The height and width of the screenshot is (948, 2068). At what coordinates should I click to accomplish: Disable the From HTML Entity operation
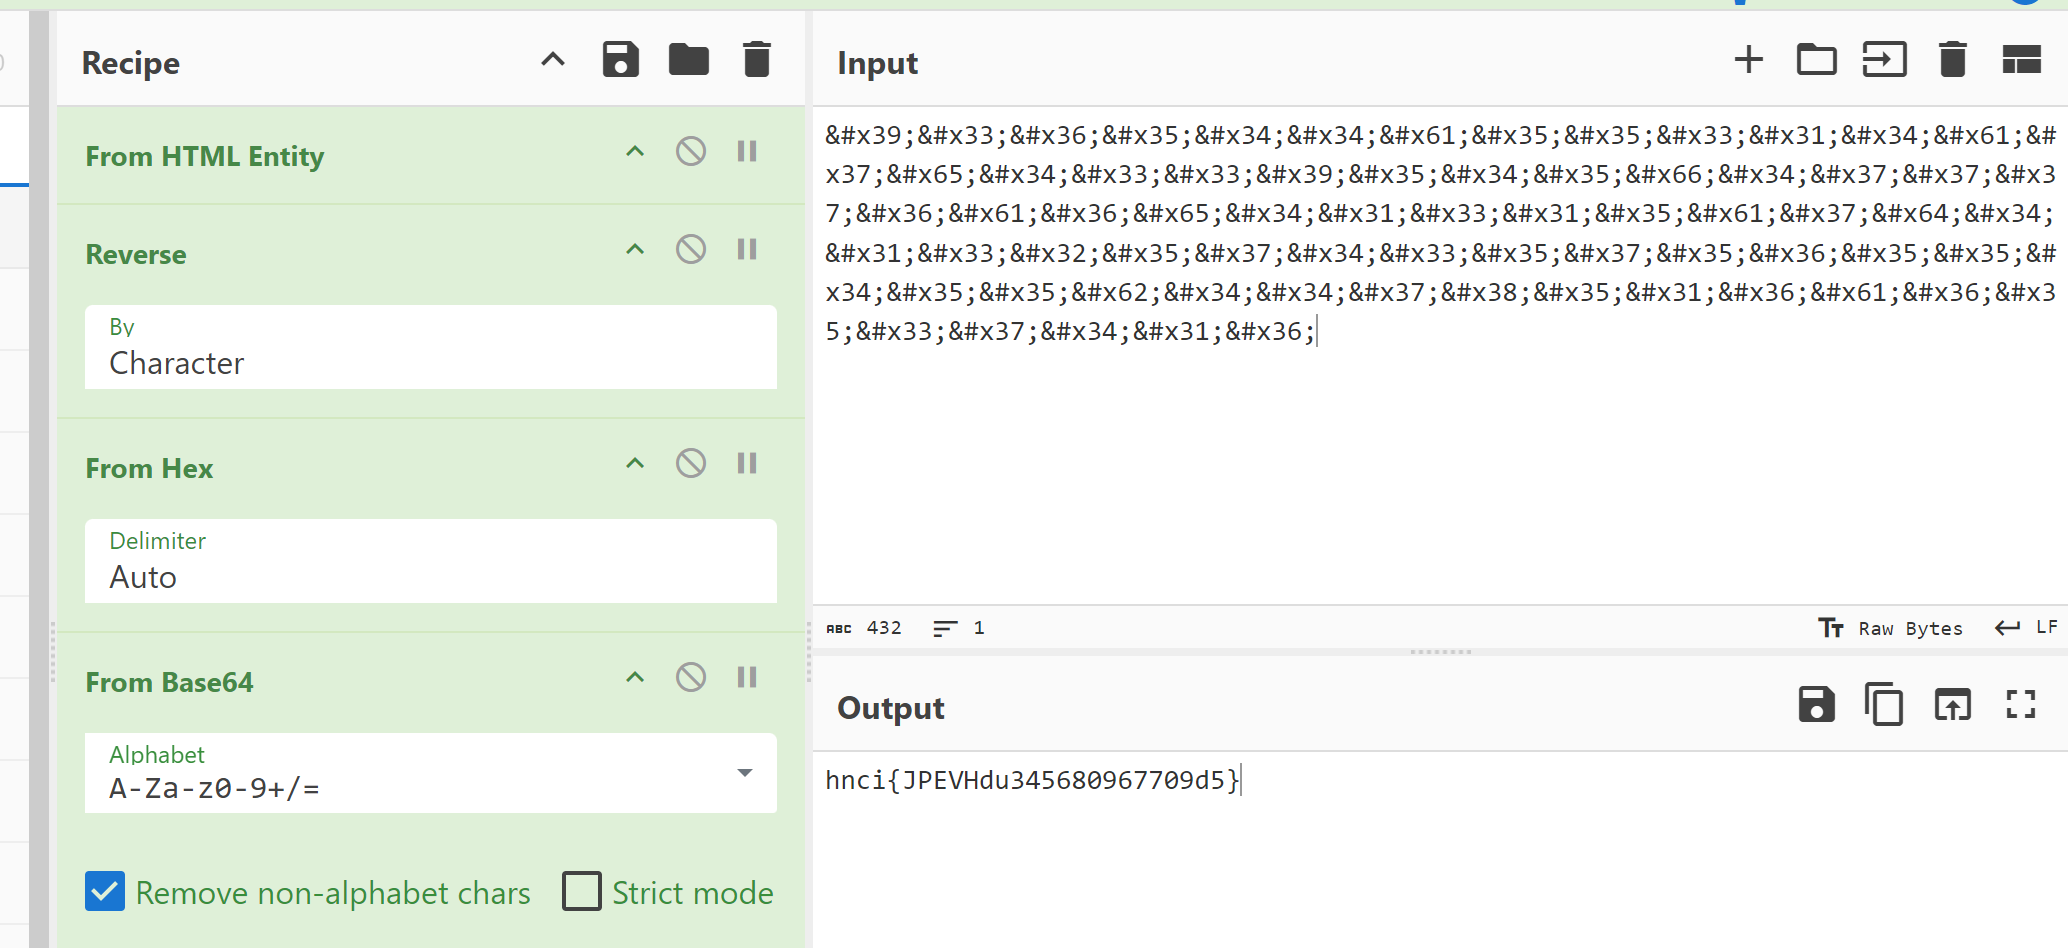(x=691, y=152)
